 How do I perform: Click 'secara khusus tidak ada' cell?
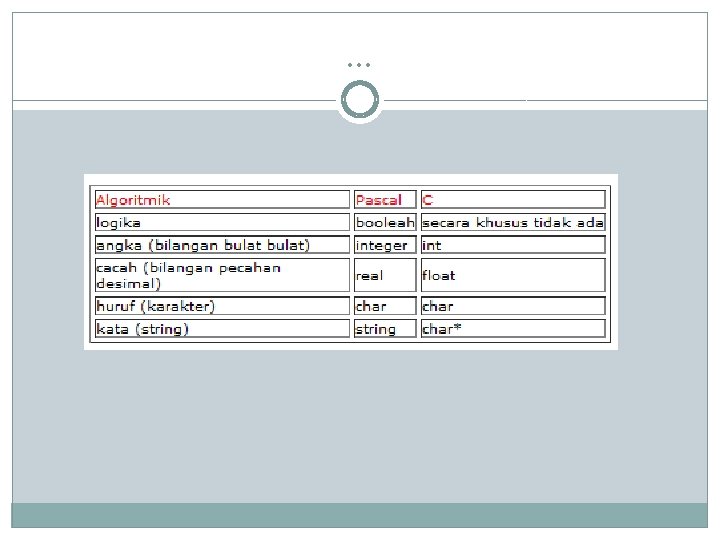[x=513, y=222]
